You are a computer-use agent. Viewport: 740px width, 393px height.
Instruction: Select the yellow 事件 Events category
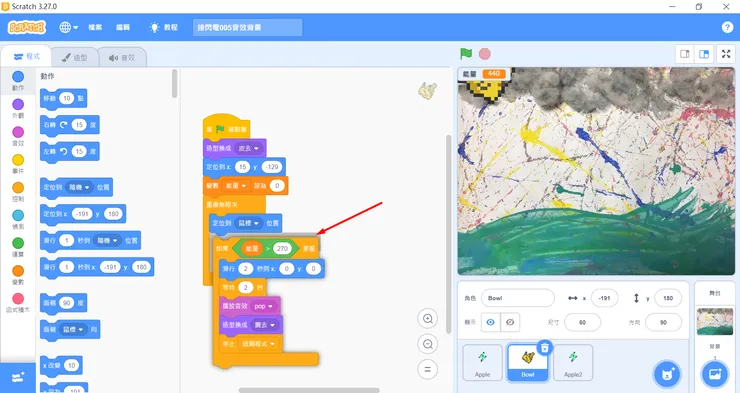[18, 164]
